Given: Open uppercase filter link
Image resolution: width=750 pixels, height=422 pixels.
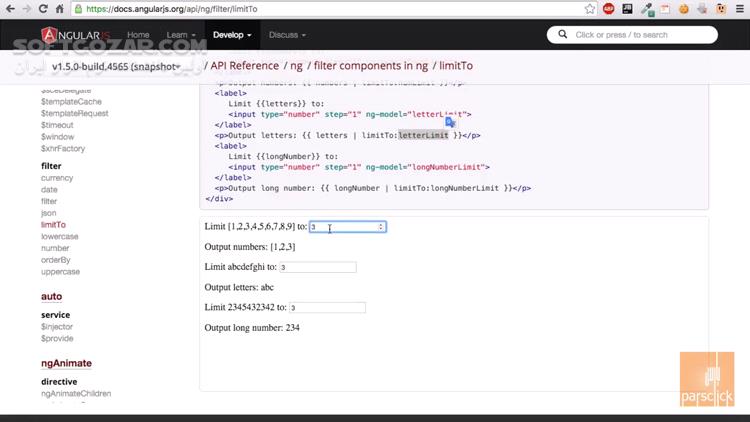Looking at the screenshot, I should (60, 272).
